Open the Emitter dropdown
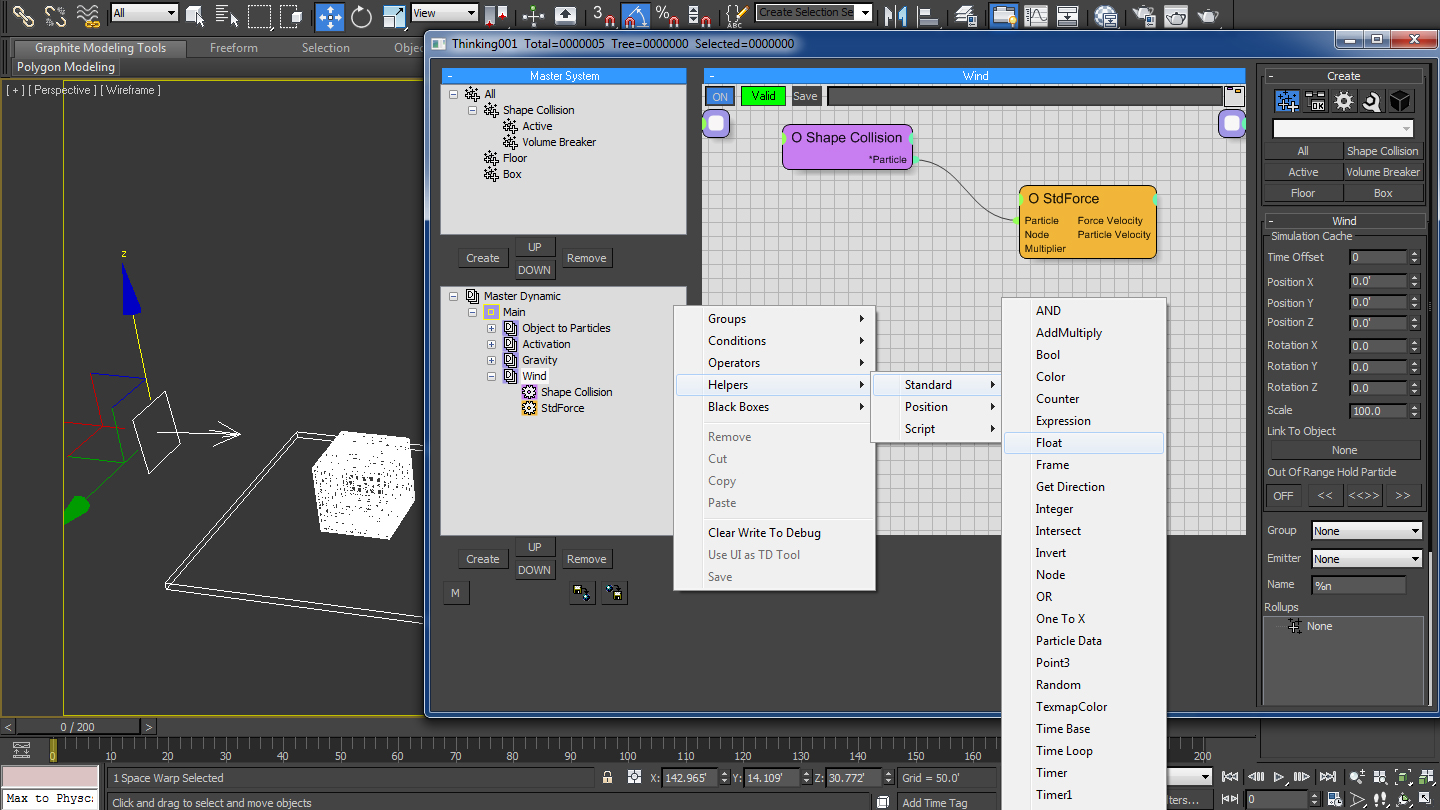The image size is (1440, 810). [1366, 559]
